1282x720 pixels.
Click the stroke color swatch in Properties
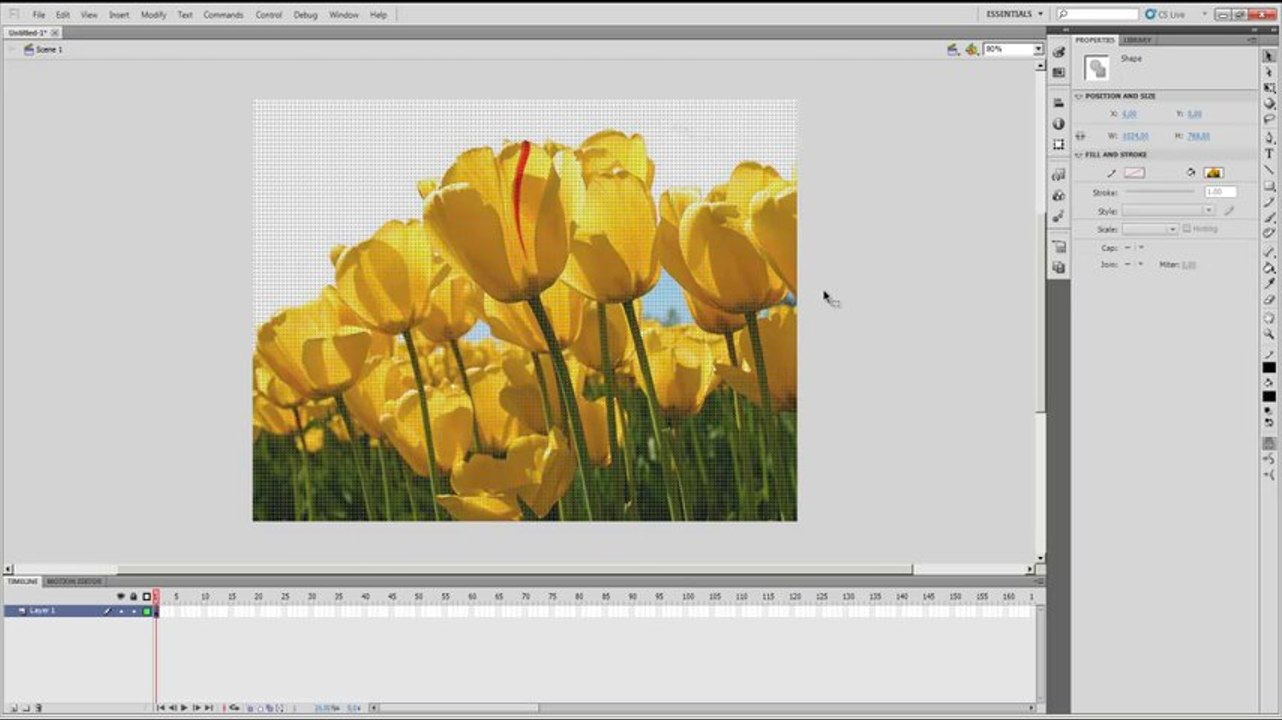click(x=1134, y=173)
